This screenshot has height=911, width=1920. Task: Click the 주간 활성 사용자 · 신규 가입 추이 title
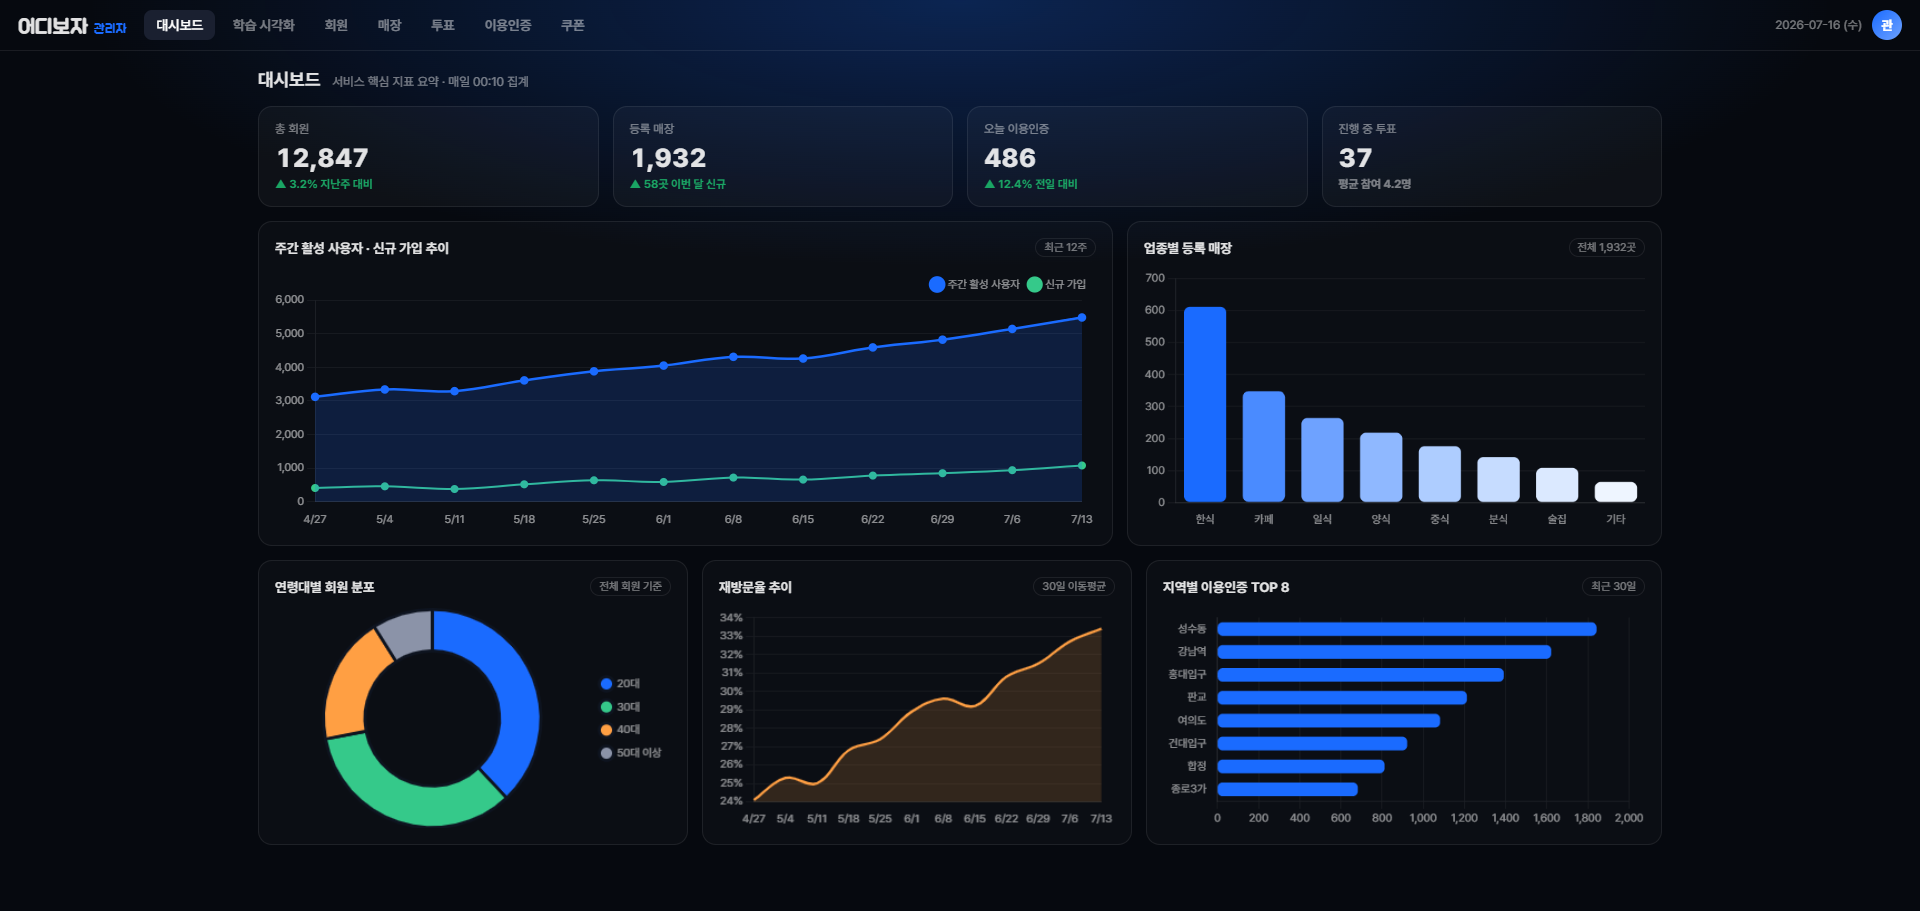[362, 248]
